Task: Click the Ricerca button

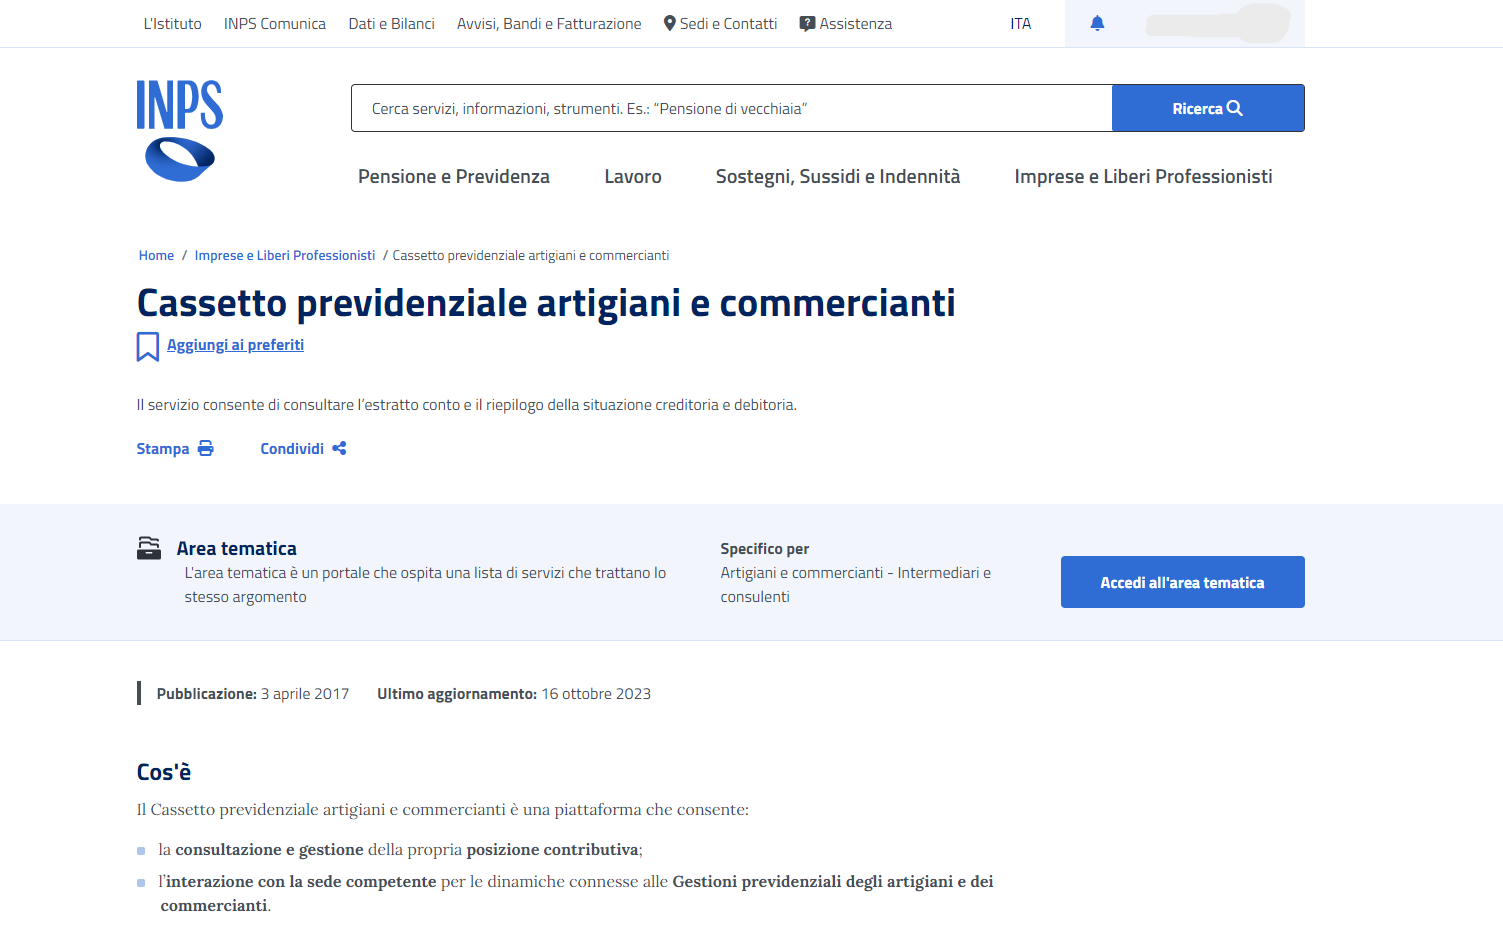Action: pos(1208,108)
